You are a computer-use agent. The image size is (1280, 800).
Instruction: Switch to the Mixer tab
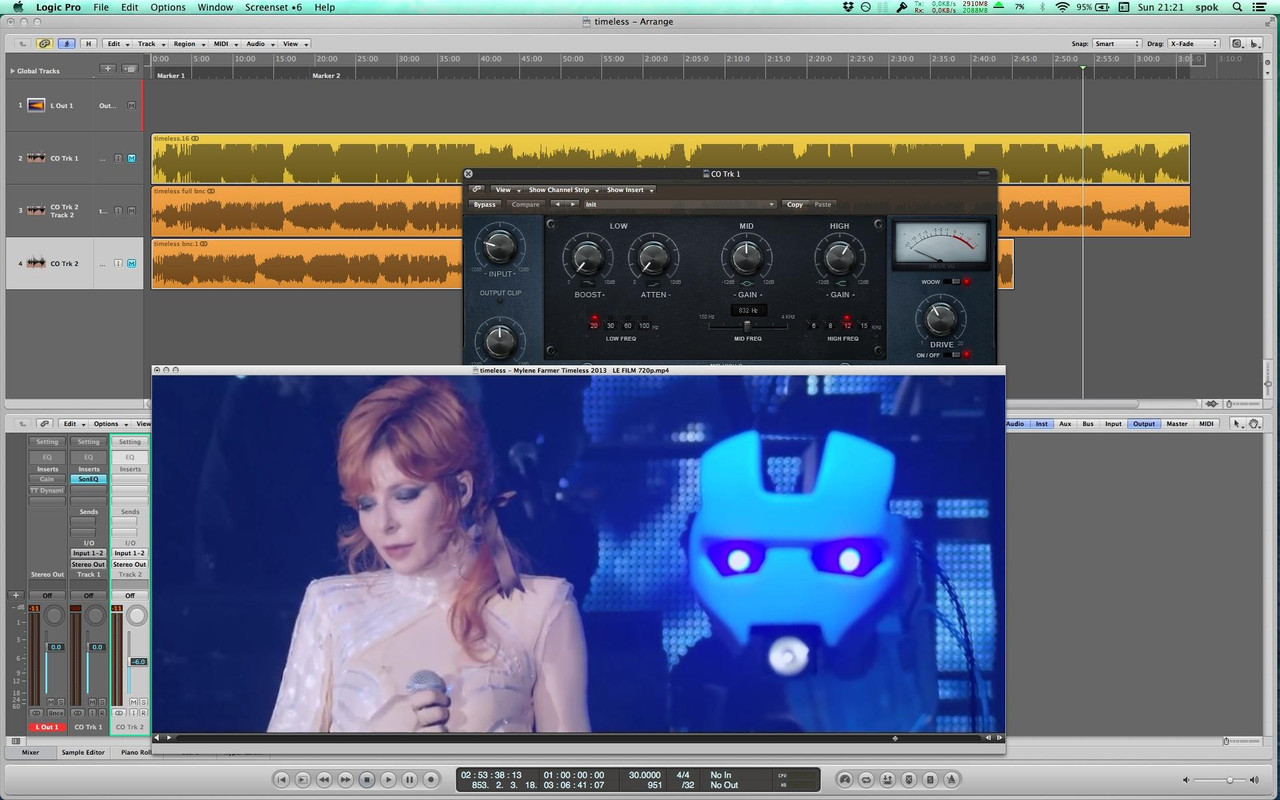[30, 752]
